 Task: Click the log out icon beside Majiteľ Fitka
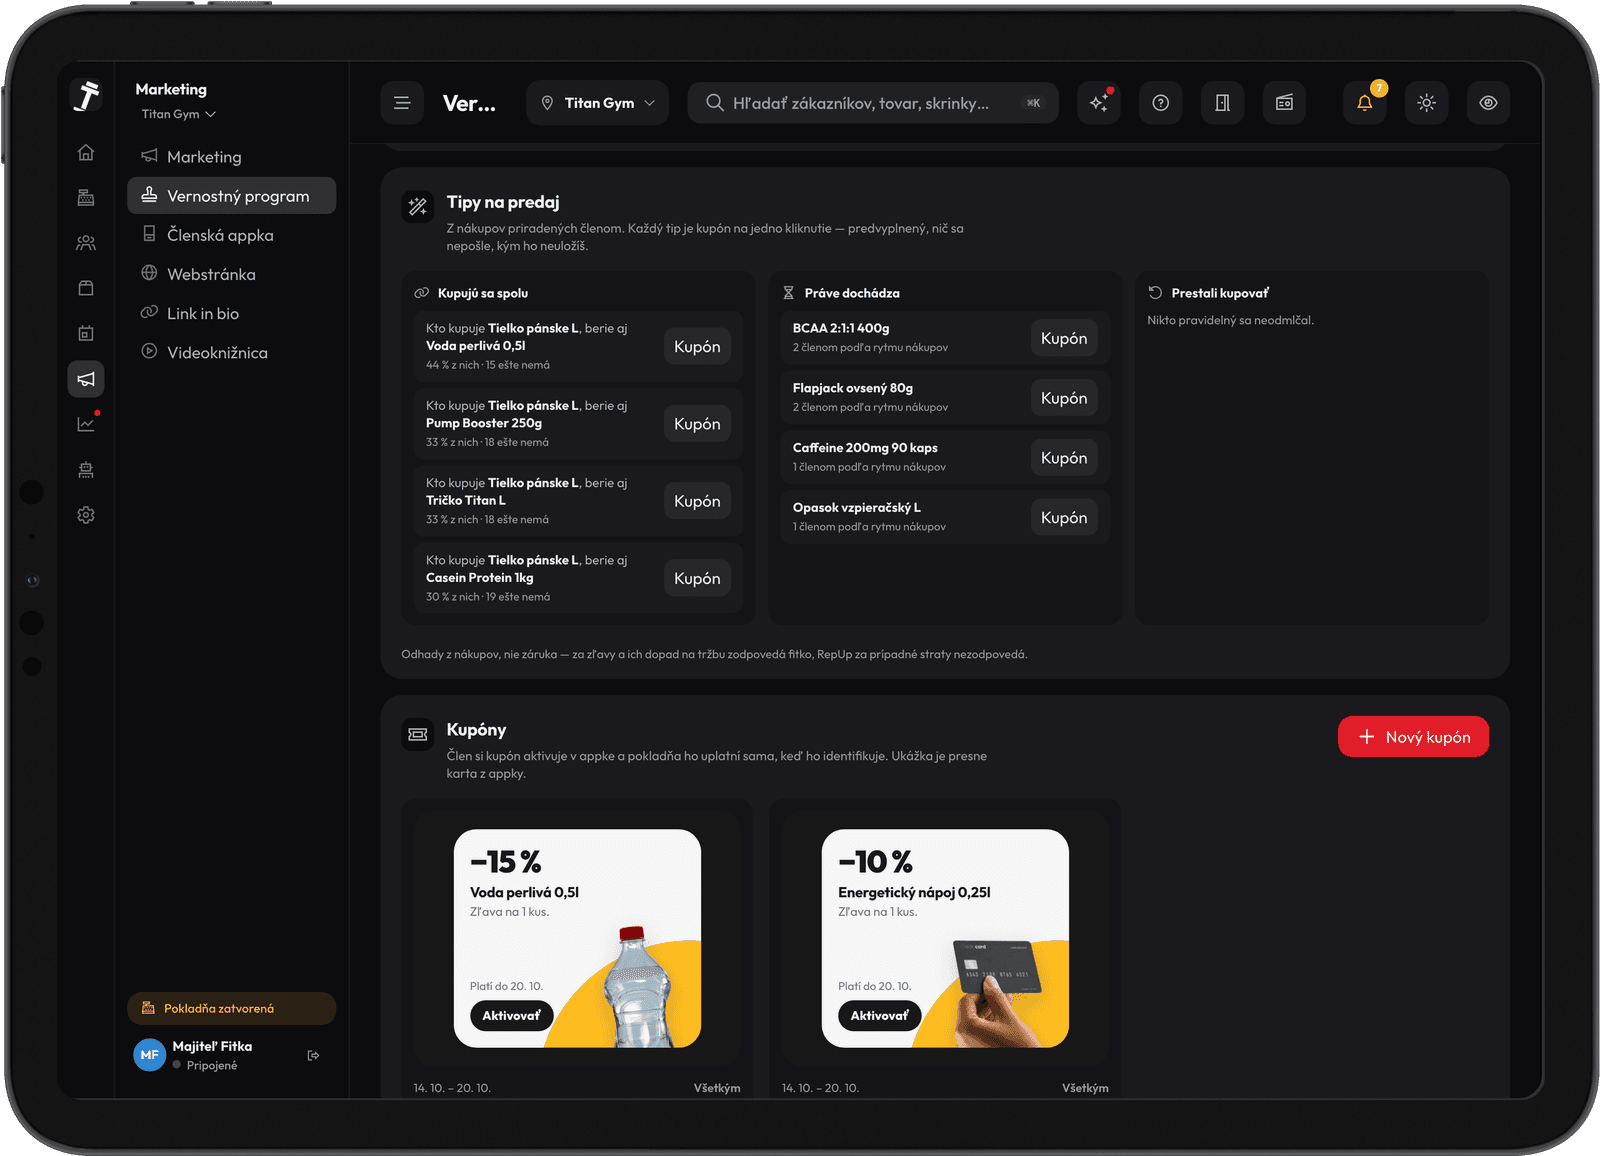click(x=313, y=1055)
